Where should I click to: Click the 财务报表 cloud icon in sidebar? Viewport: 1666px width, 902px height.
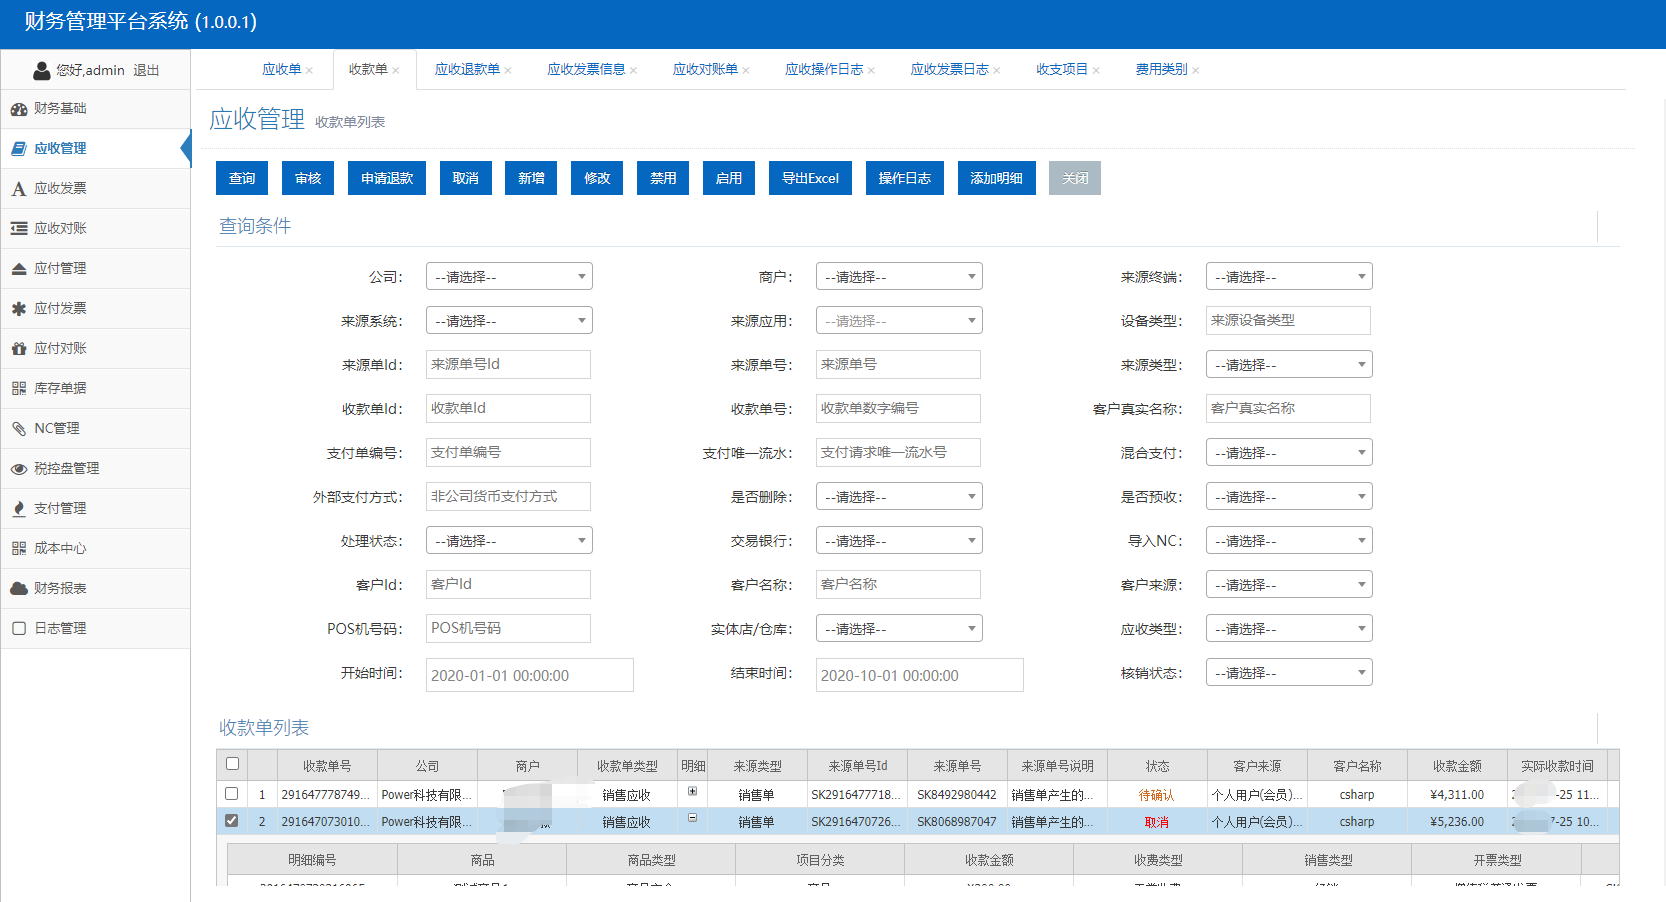(18, 589)
